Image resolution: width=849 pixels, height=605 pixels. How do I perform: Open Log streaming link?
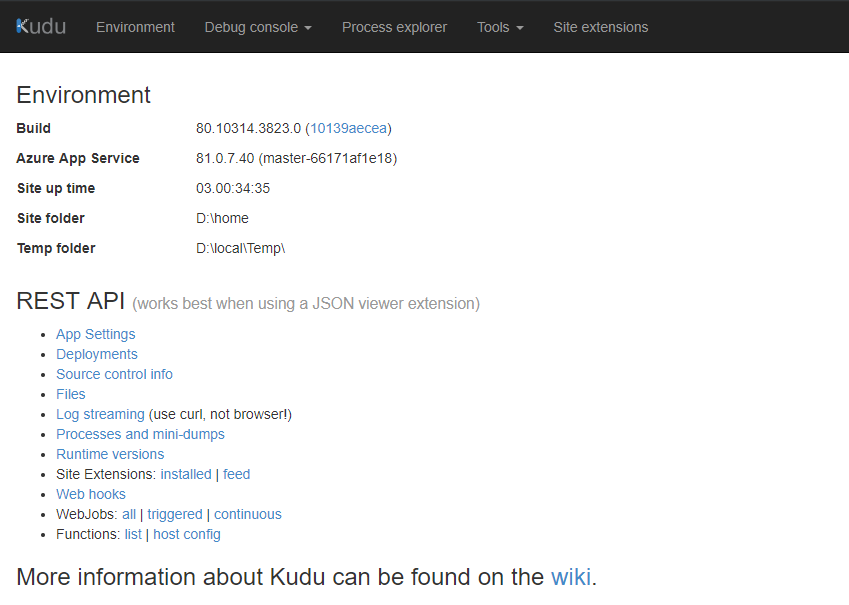click(100, 414)
